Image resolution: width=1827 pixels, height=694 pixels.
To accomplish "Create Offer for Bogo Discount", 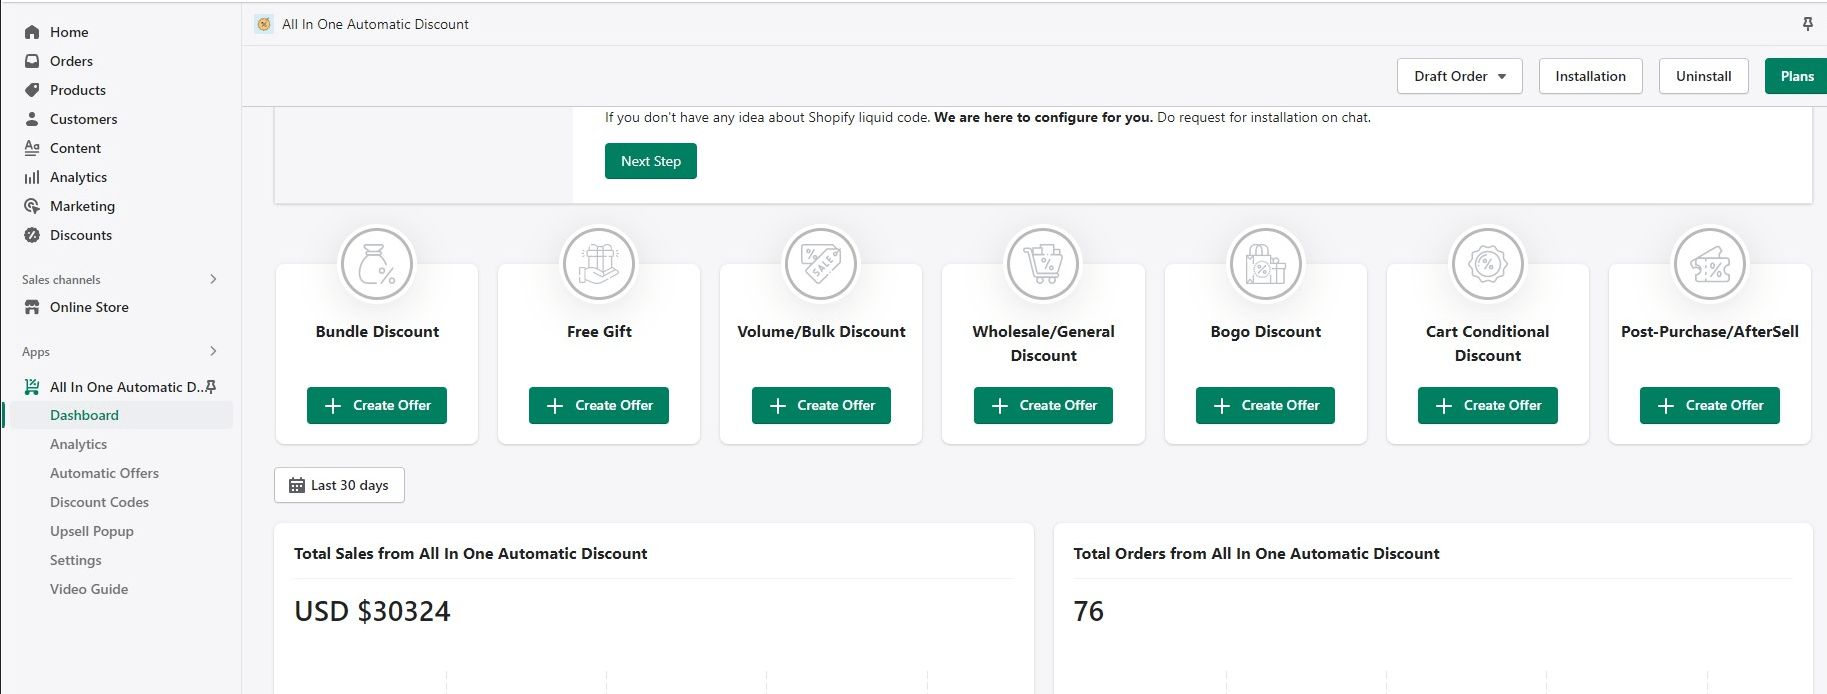I will [1265, 405].
